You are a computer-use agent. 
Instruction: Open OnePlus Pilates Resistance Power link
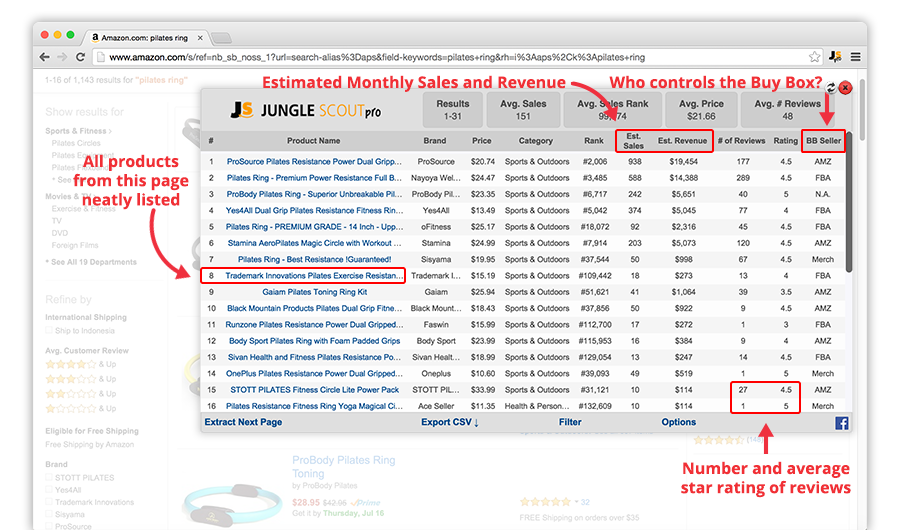coord(314,373)
